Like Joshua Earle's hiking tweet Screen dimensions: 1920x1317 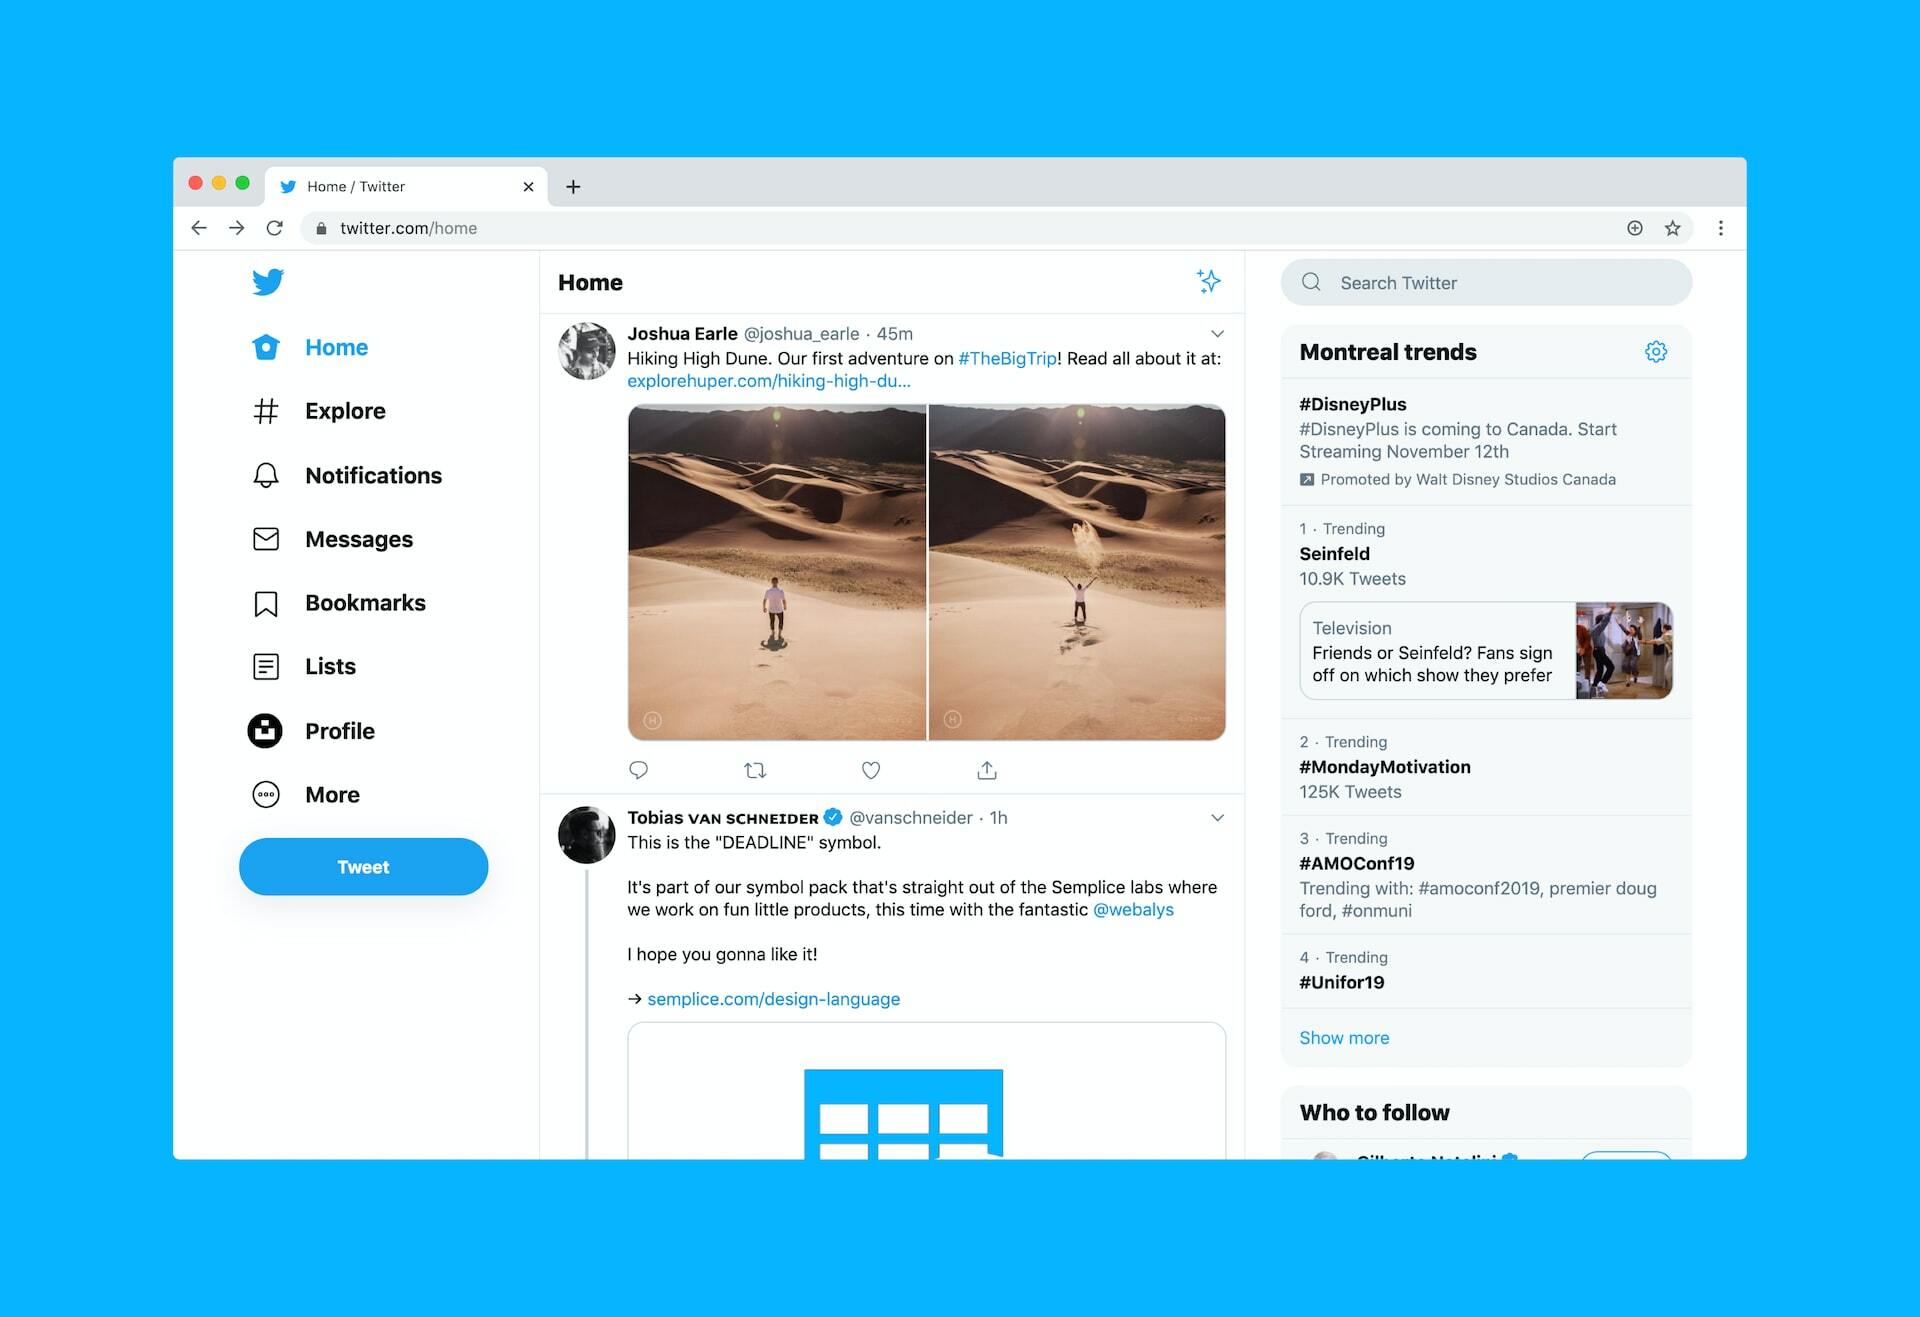[x=871, y=769]
